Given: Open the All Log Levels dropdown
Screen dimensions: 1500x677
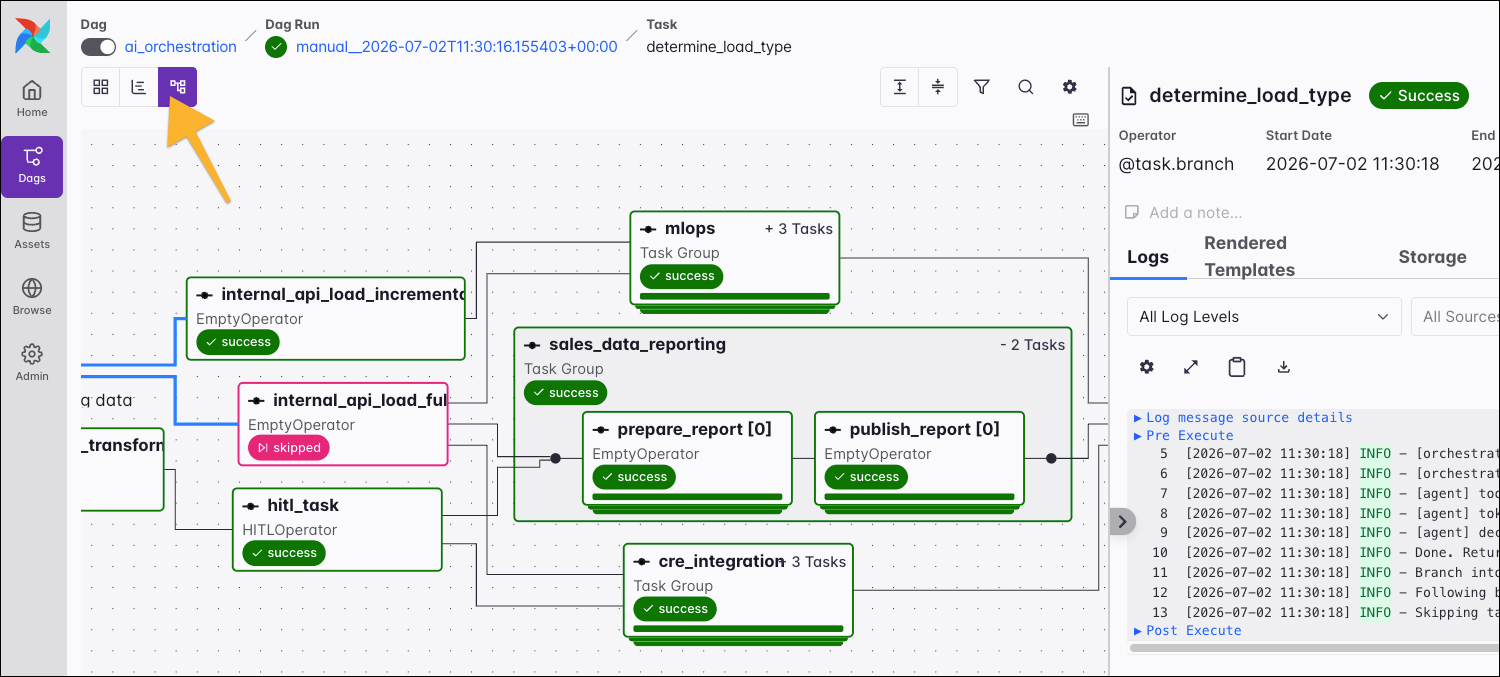Looking at the screenshot, I should point(1264,317).
